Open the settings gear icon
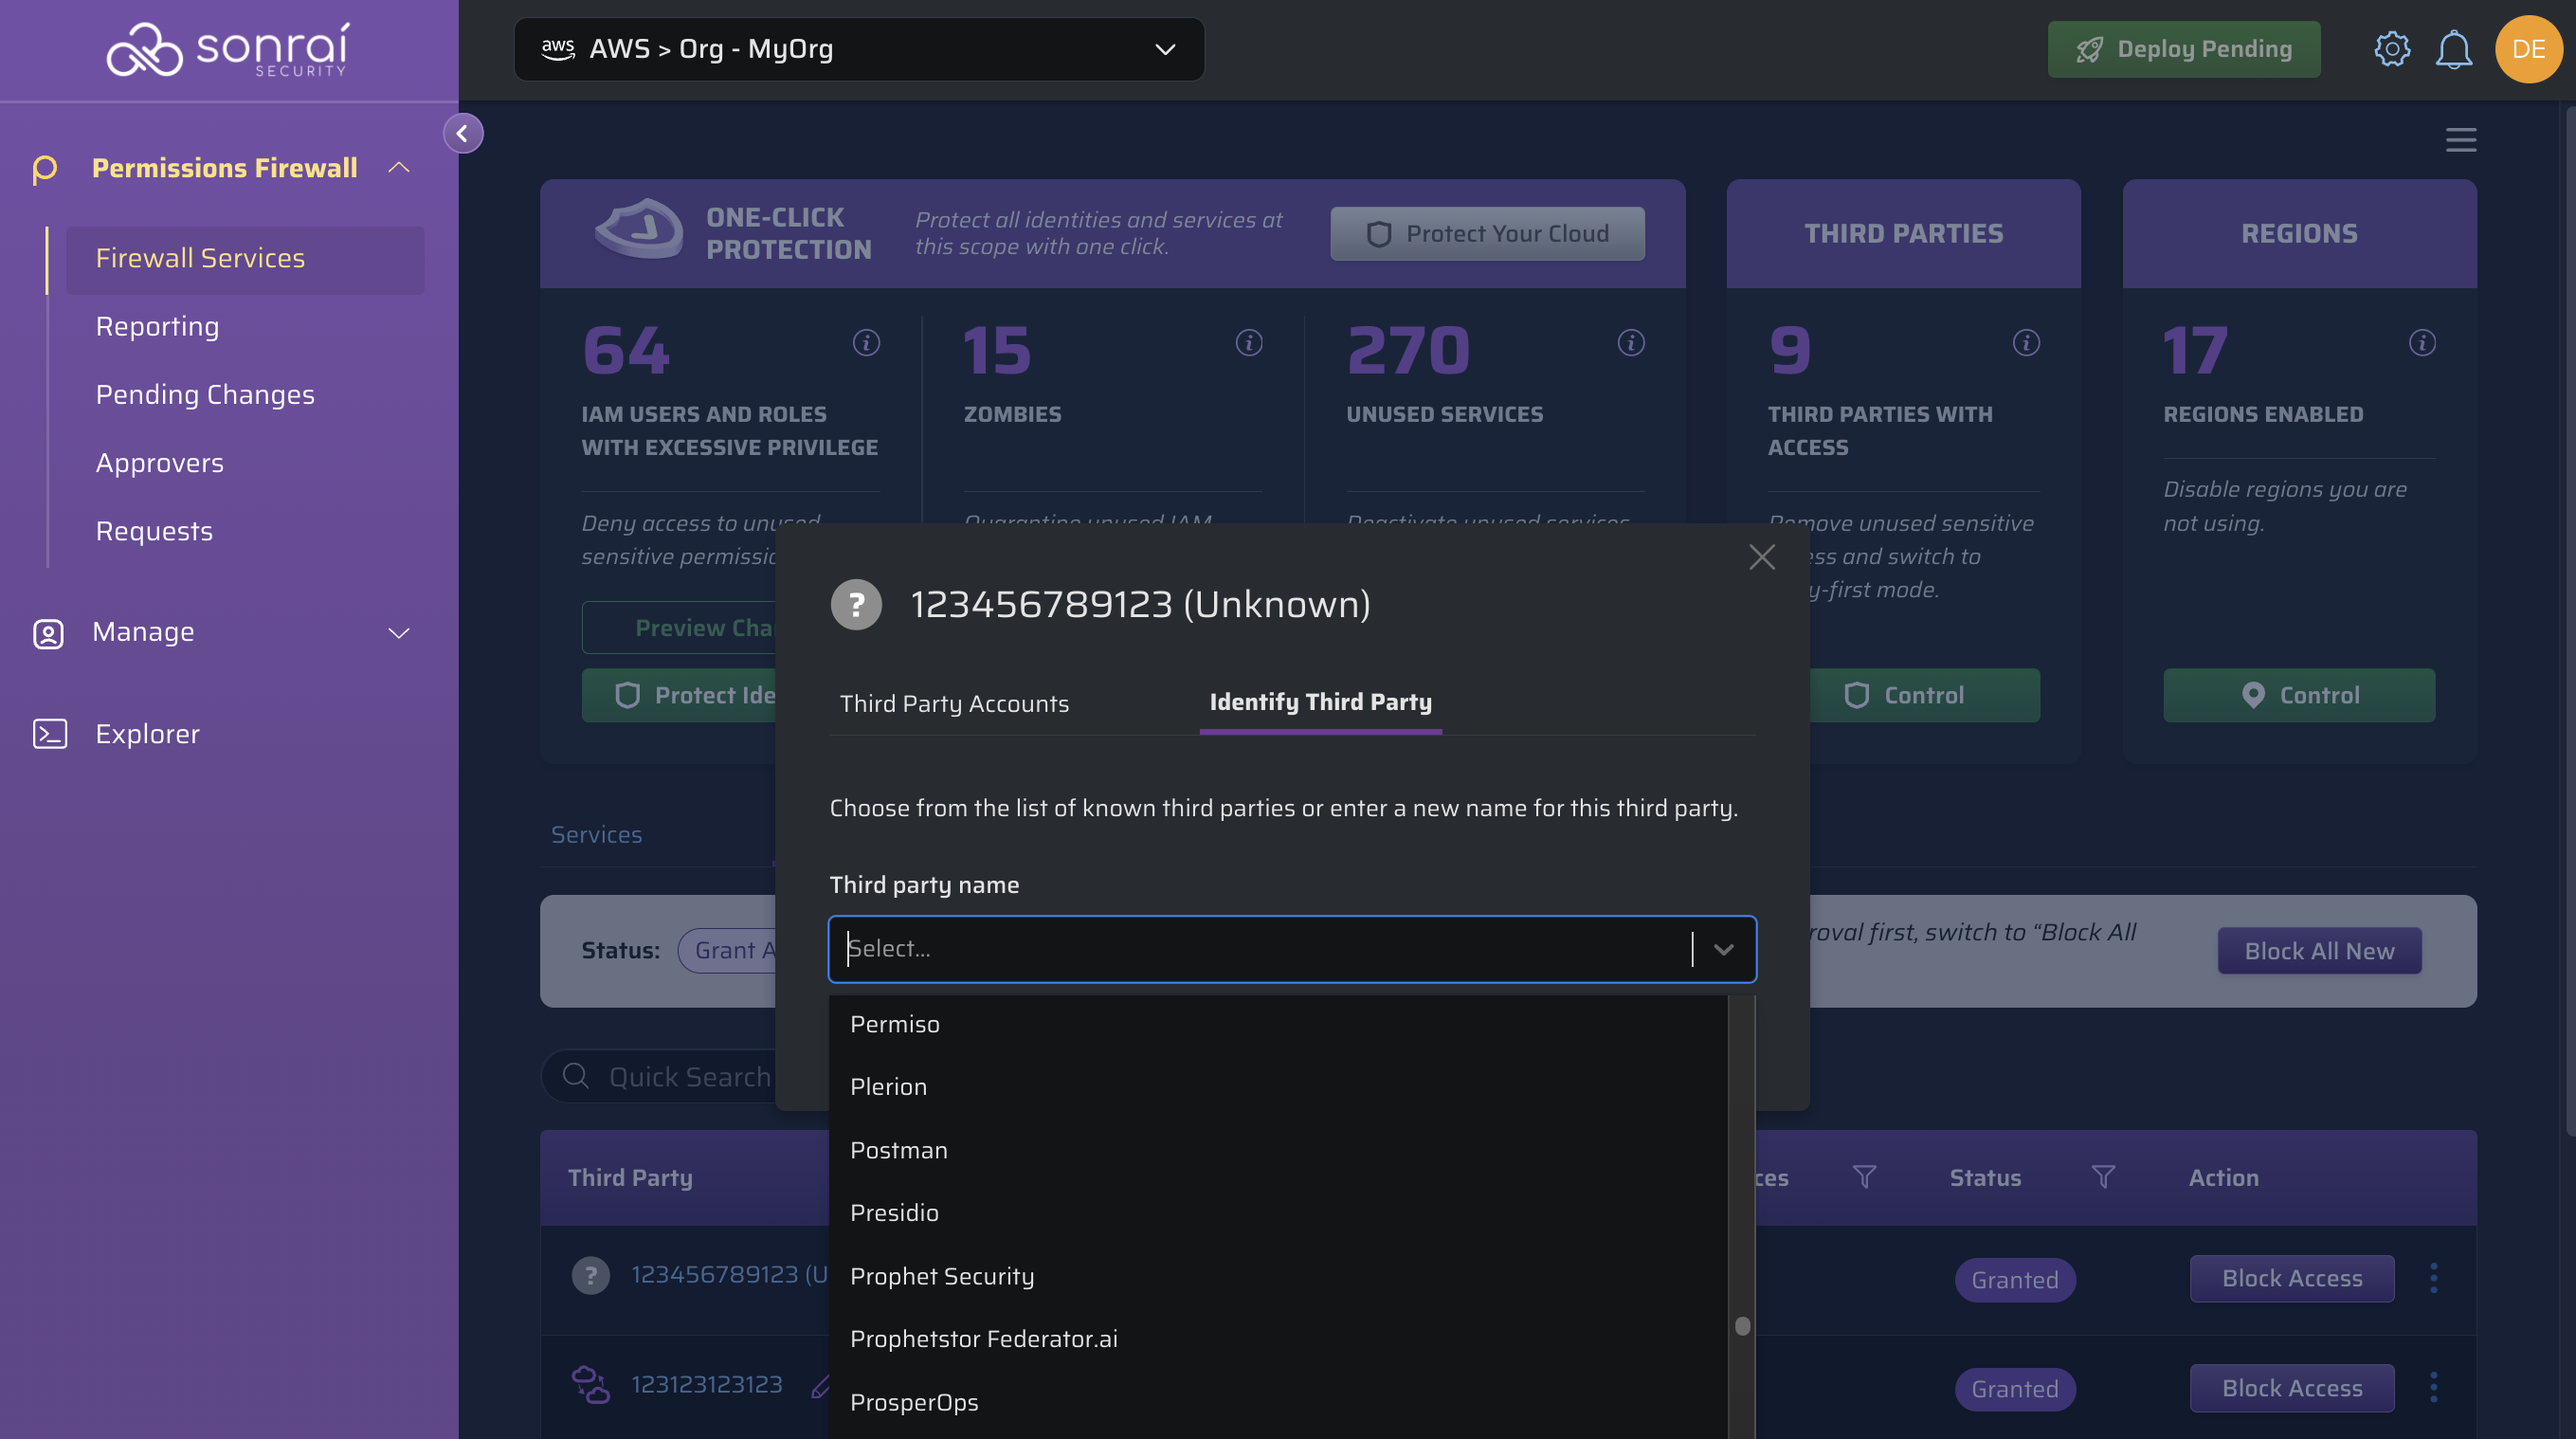 [x=2392, y=49]
